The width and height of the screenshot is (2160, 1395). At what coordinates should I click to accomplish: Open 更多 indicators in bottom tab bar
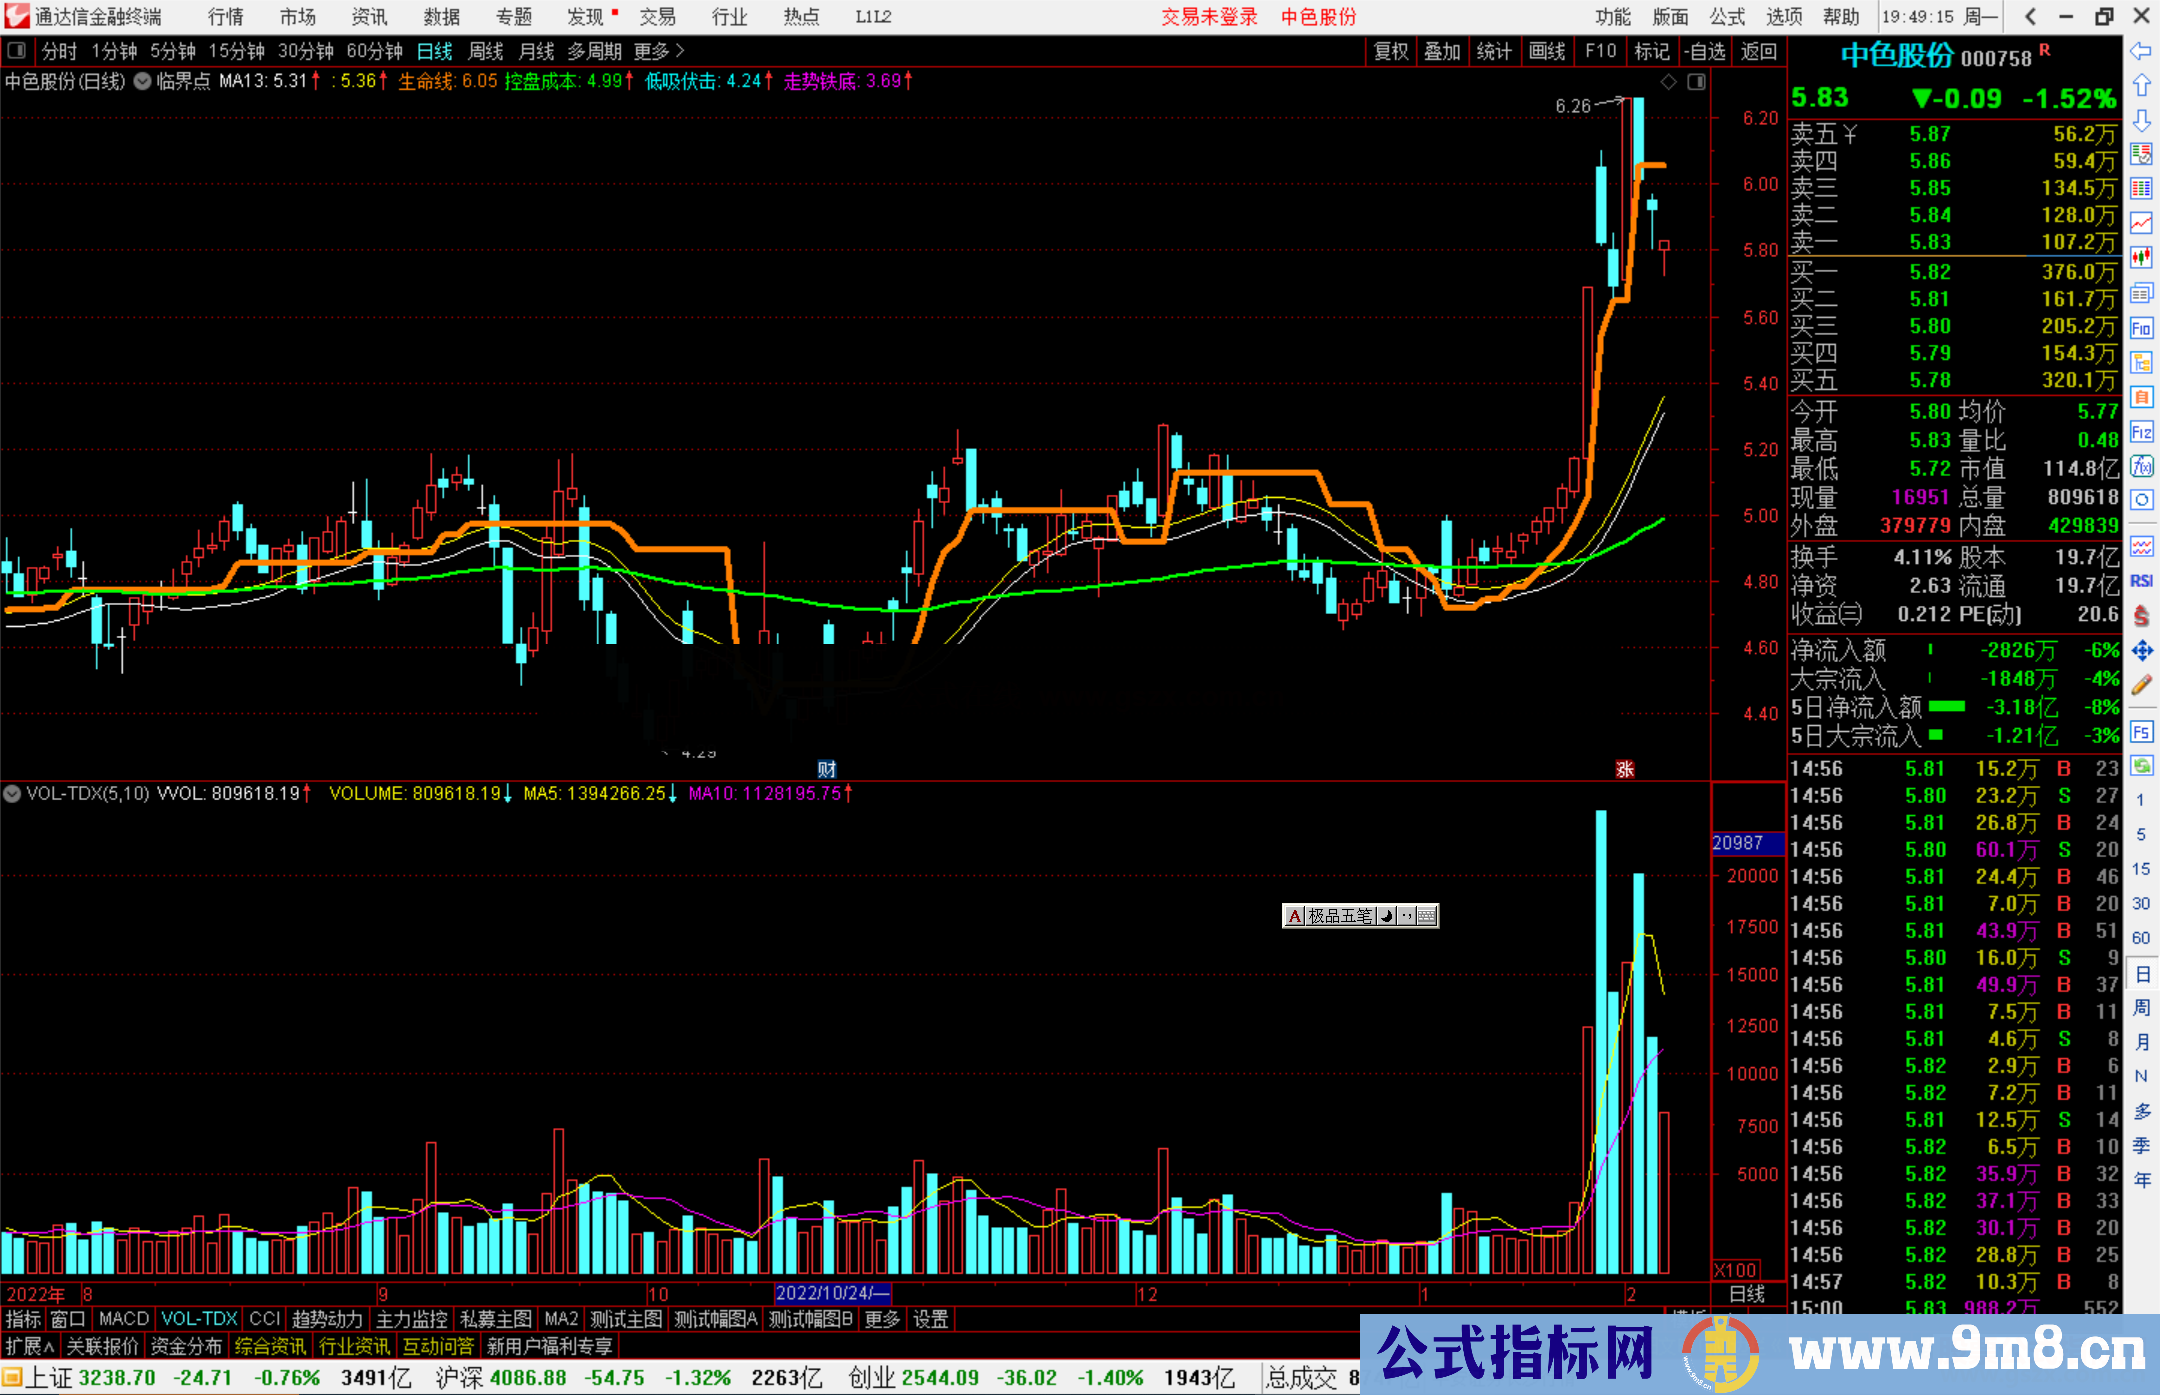coord(882,1319)
